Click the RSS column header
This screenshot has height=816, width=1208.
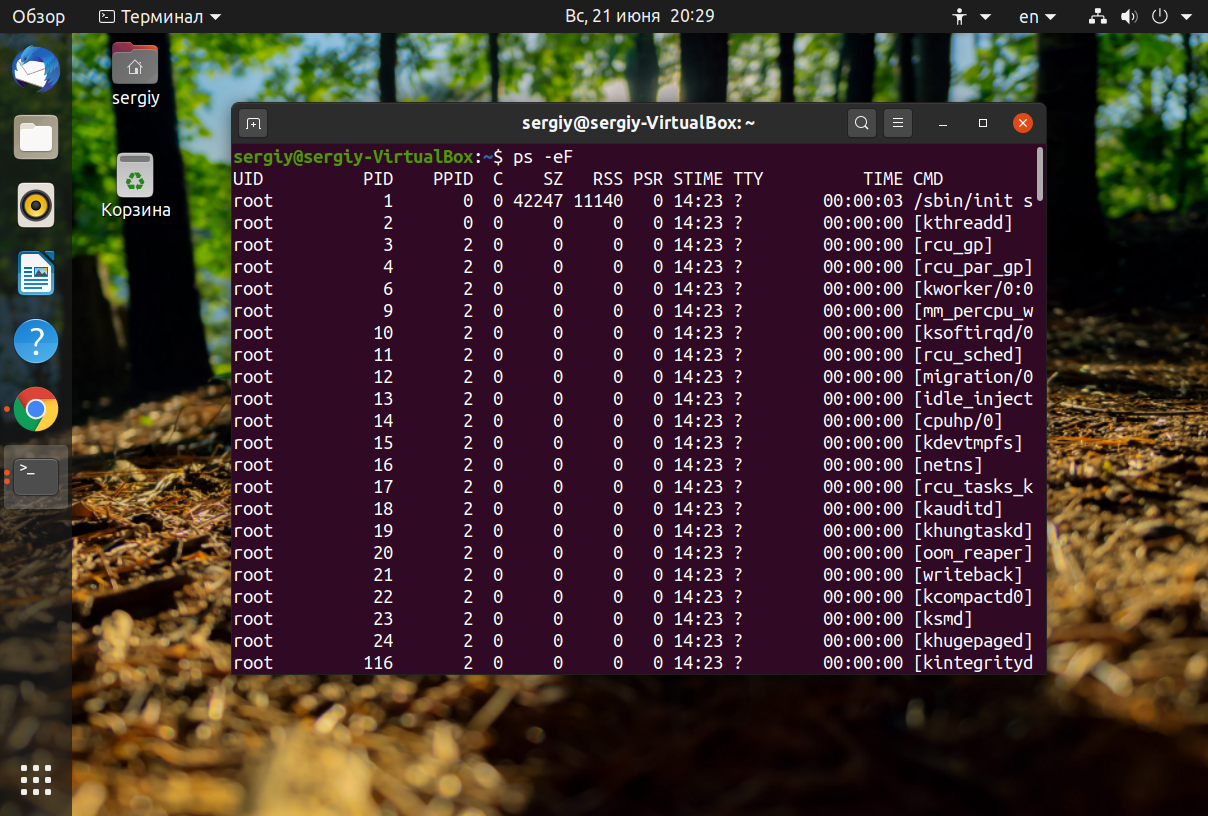click(608, 179)
